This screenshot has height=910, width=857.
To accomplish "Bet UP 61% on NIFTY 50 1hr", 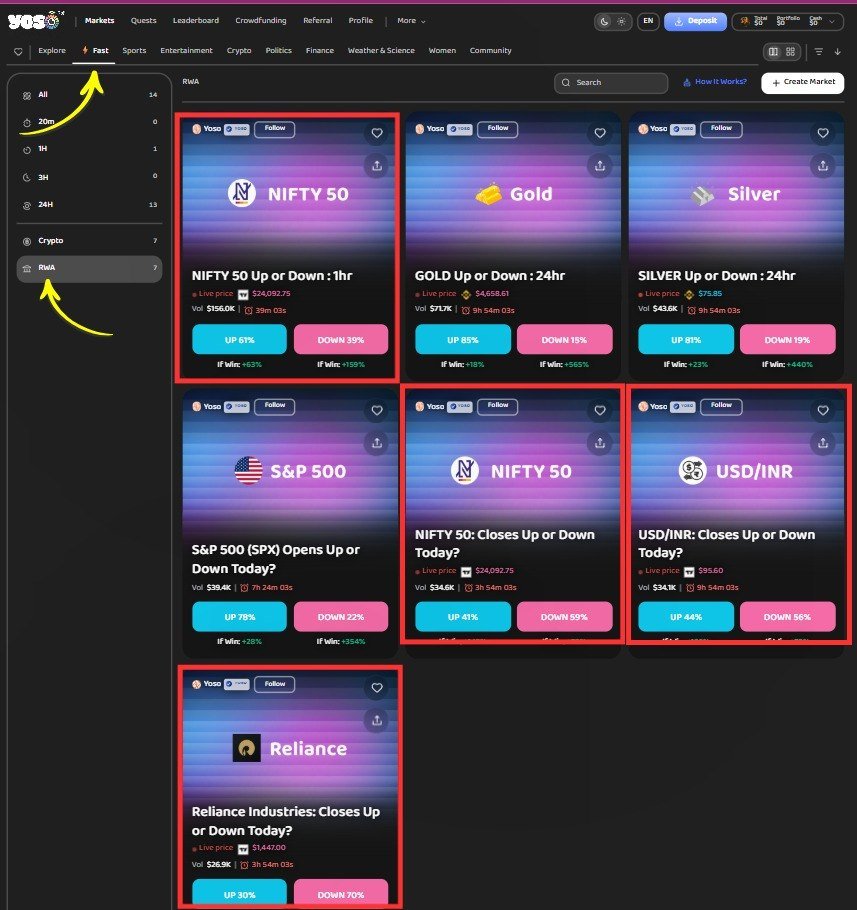I will click(239, 340).
